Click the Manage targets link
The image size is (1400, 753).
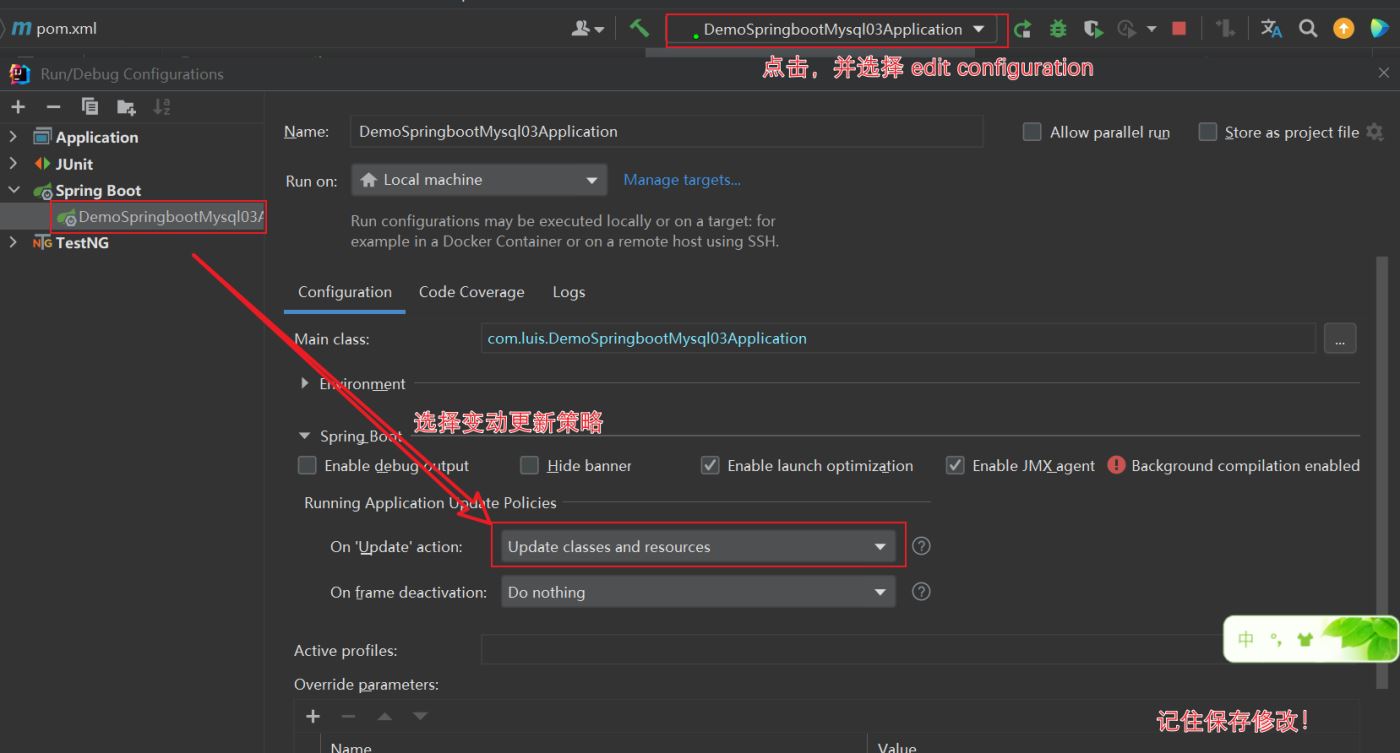682,180
